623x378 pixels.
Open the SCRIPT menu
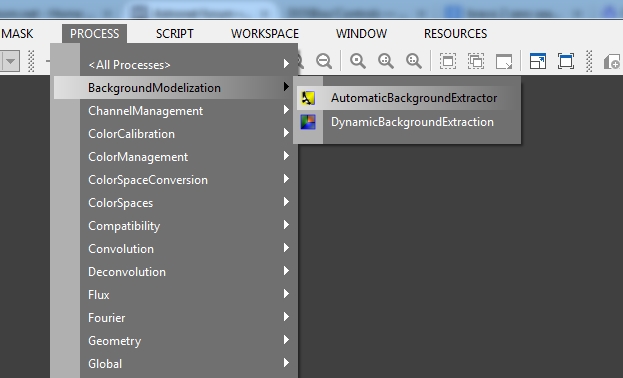(x=174, y=34)
